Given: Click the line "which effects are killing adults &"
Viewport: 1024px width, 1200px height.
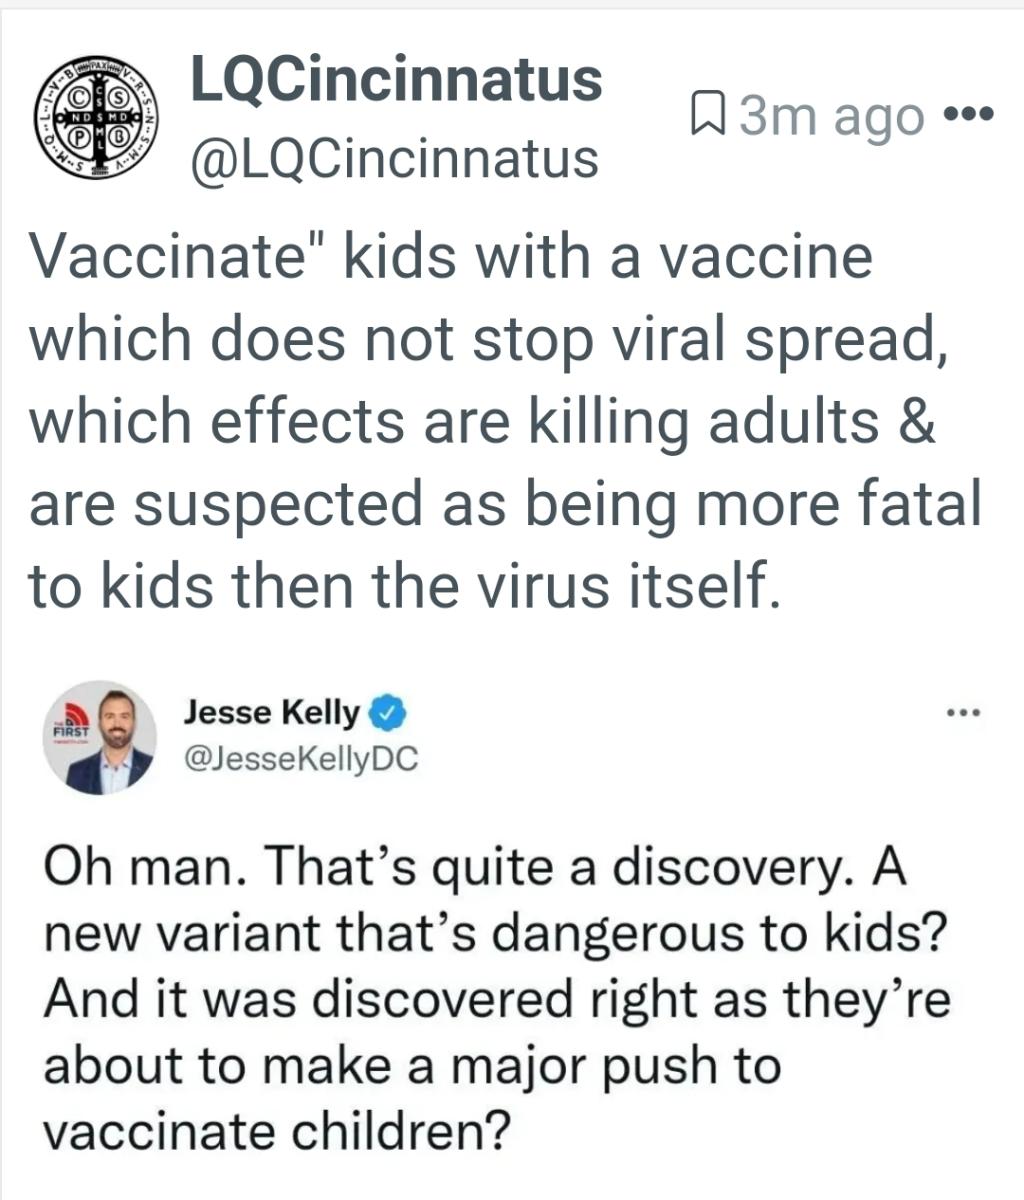Looking at the screenshot, I should [482, 421].
